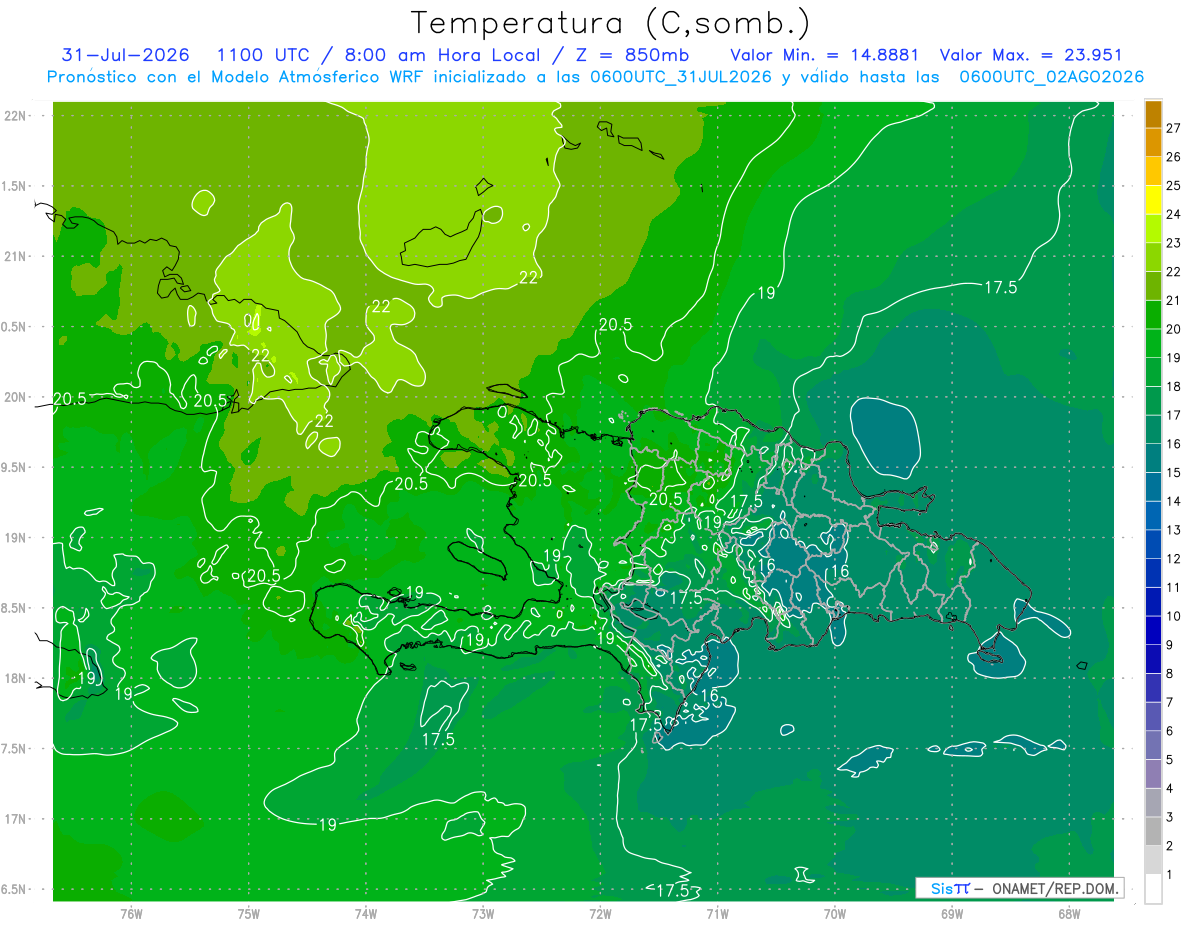Image resolution: width=1200 pixels, height=927 pixels.
Task: Click the '74W' longitude axis label
Action: tap(366, 913)
